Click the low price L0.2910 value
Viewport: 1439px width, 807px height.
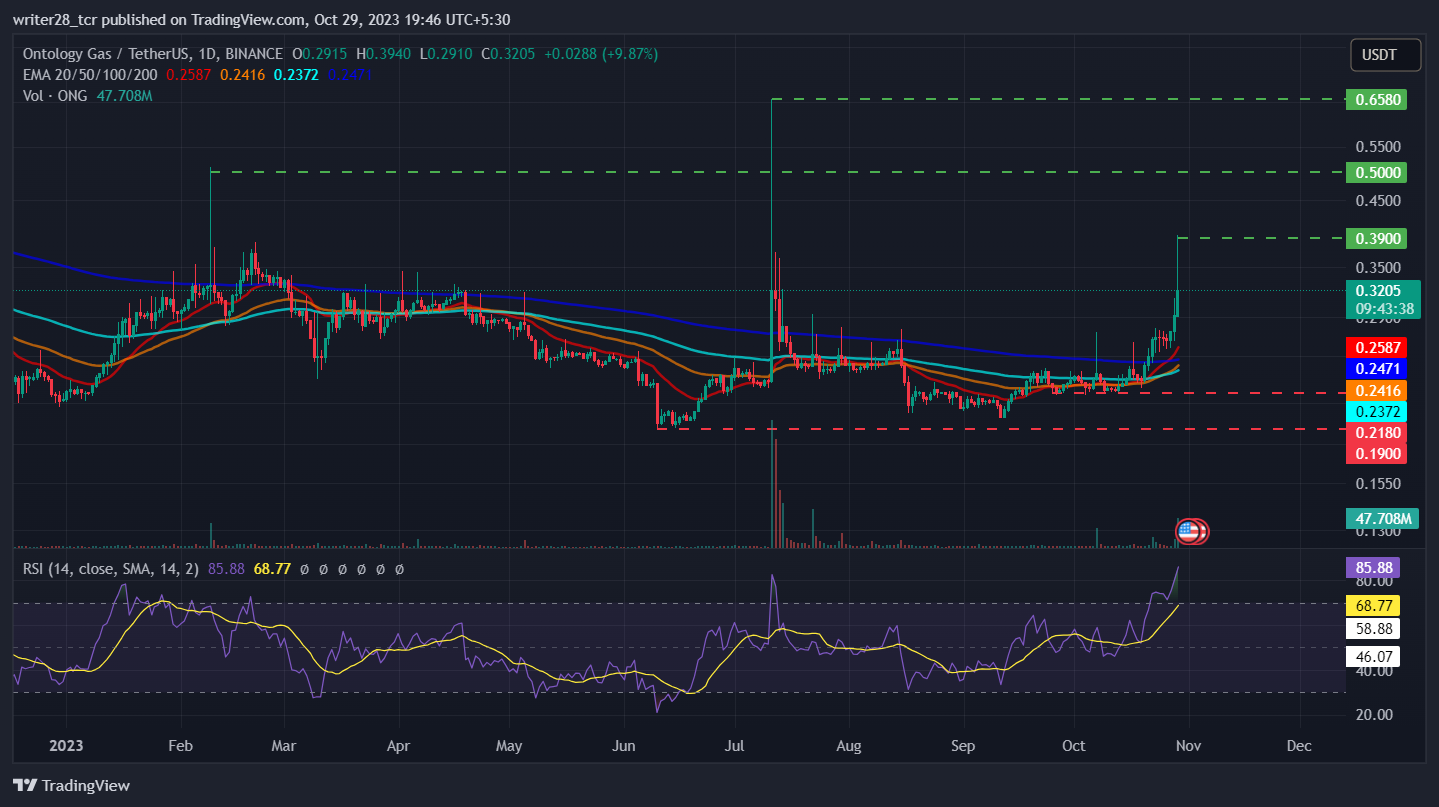[448, 54]
